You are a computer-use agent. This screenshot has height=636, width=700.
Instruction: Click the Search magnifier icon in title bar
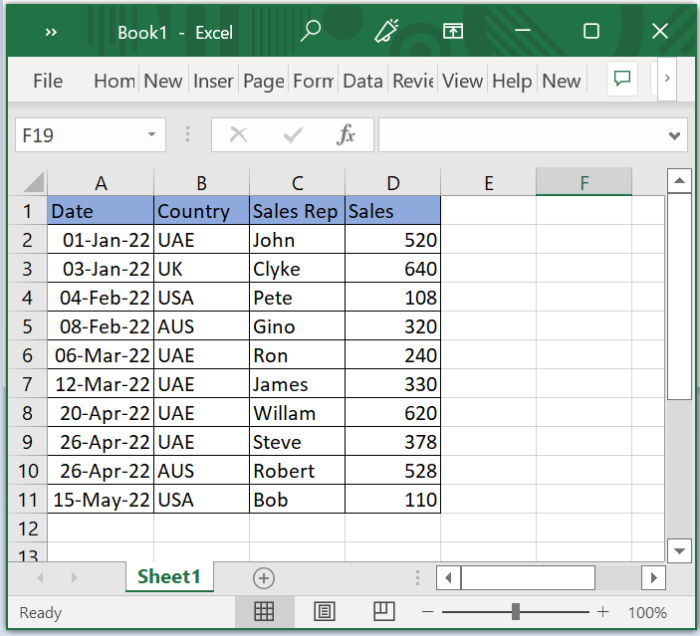[311, 32]
